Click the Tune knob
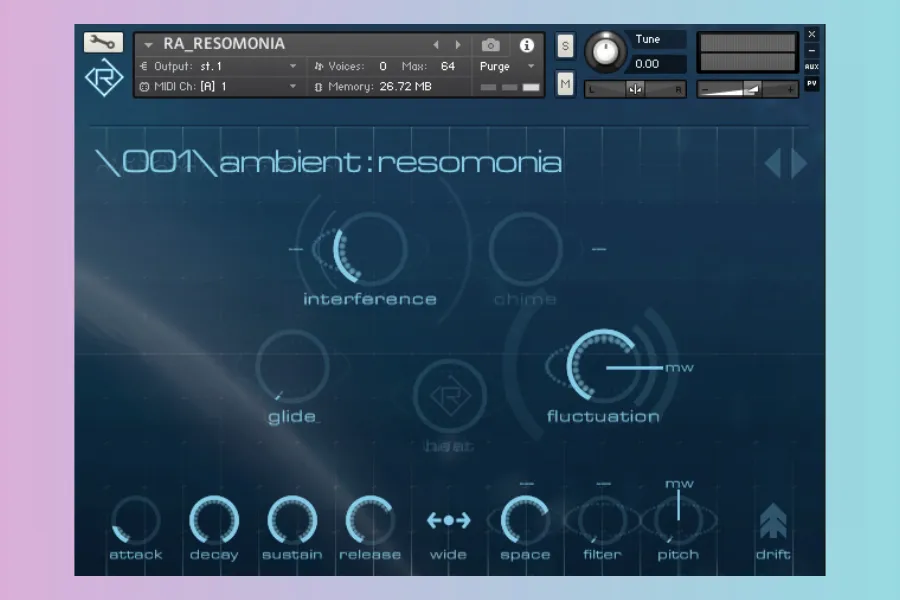Screen dimensions: 900x600 point(605,52)
